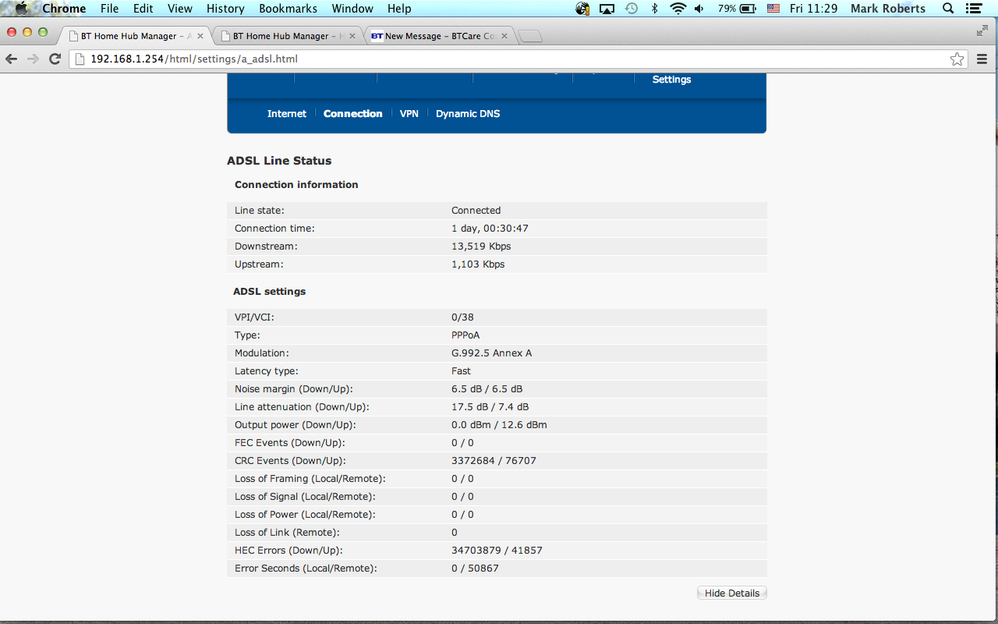Open the File menu
Viewport: 998px width, 624px height.
click(x=109, y=9)
